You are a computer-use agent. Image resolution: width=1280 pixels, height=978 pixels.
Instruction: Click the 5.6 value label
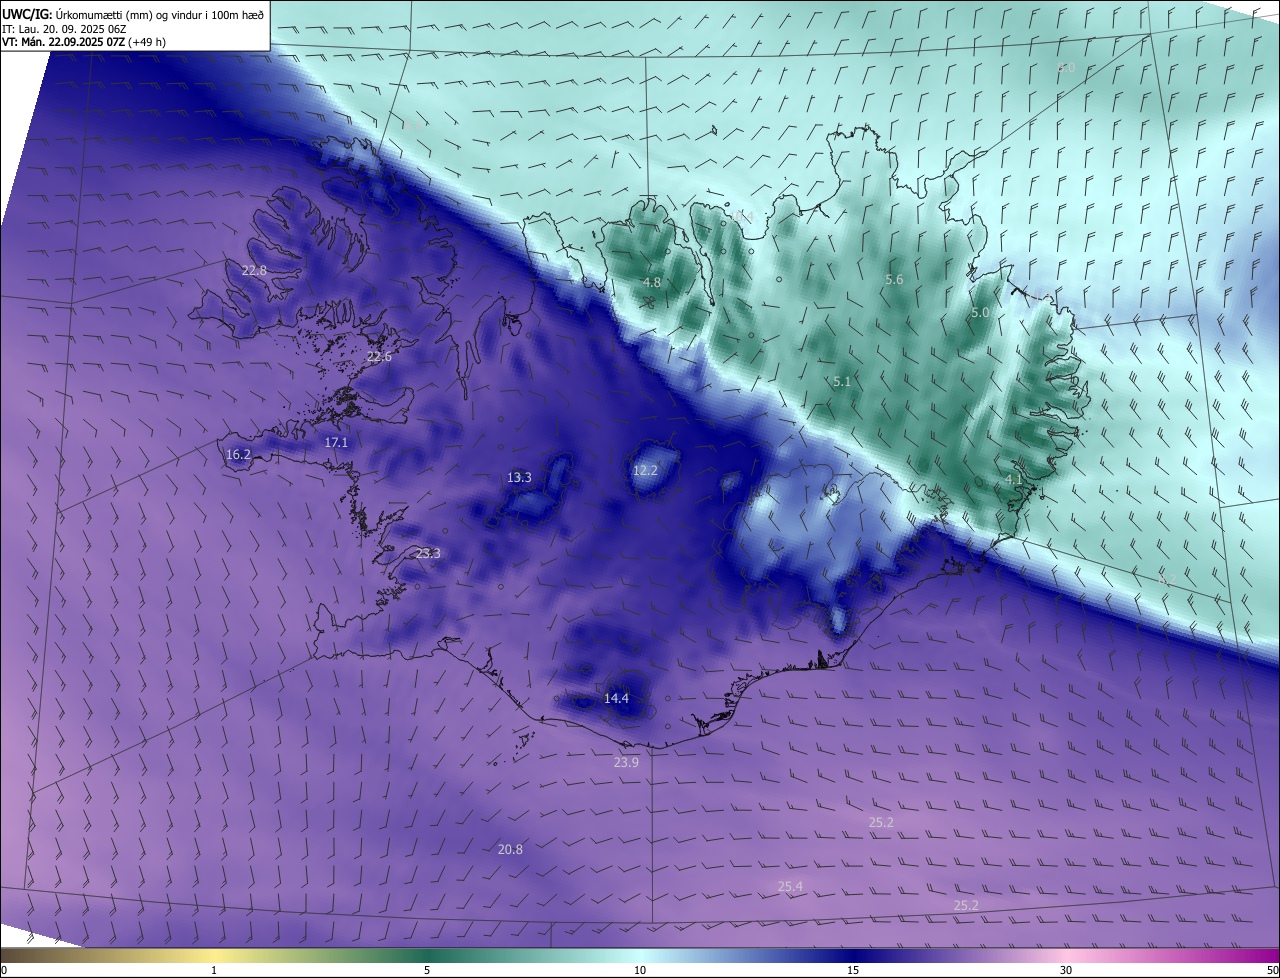tap(894, 280)
